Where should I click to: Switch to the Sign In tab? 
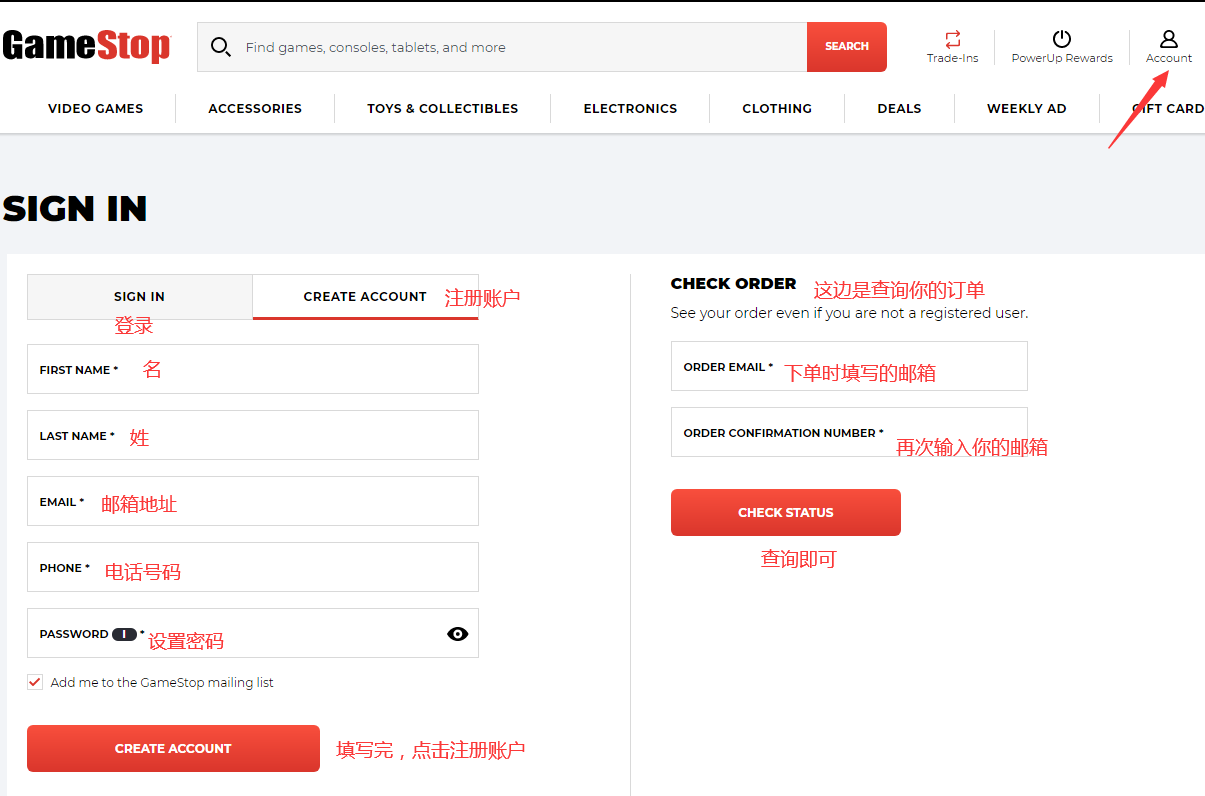[x=139, y=297]
